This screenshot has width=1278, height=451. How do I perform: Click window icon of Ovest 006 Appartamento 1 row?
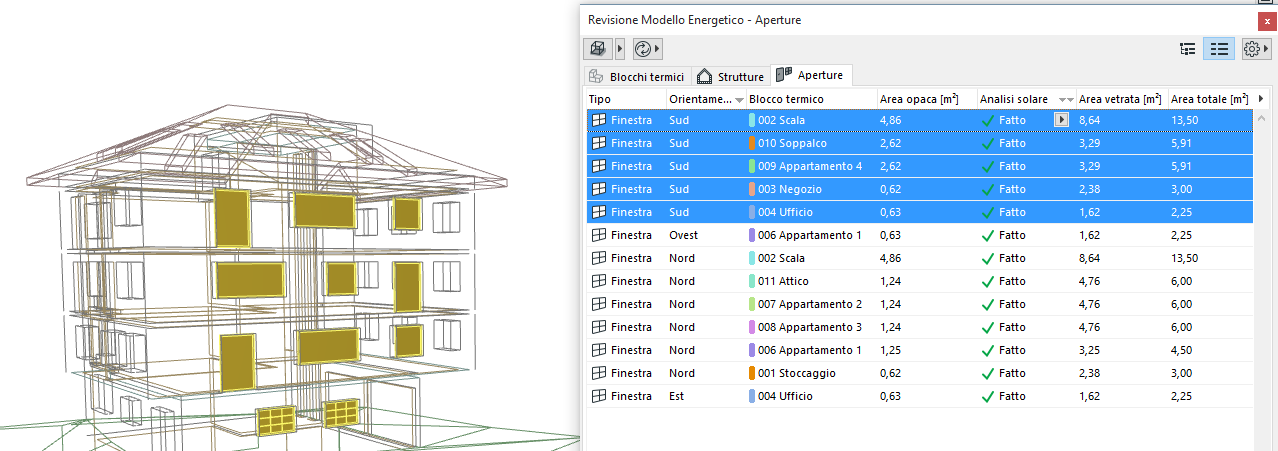click(599, 235)
